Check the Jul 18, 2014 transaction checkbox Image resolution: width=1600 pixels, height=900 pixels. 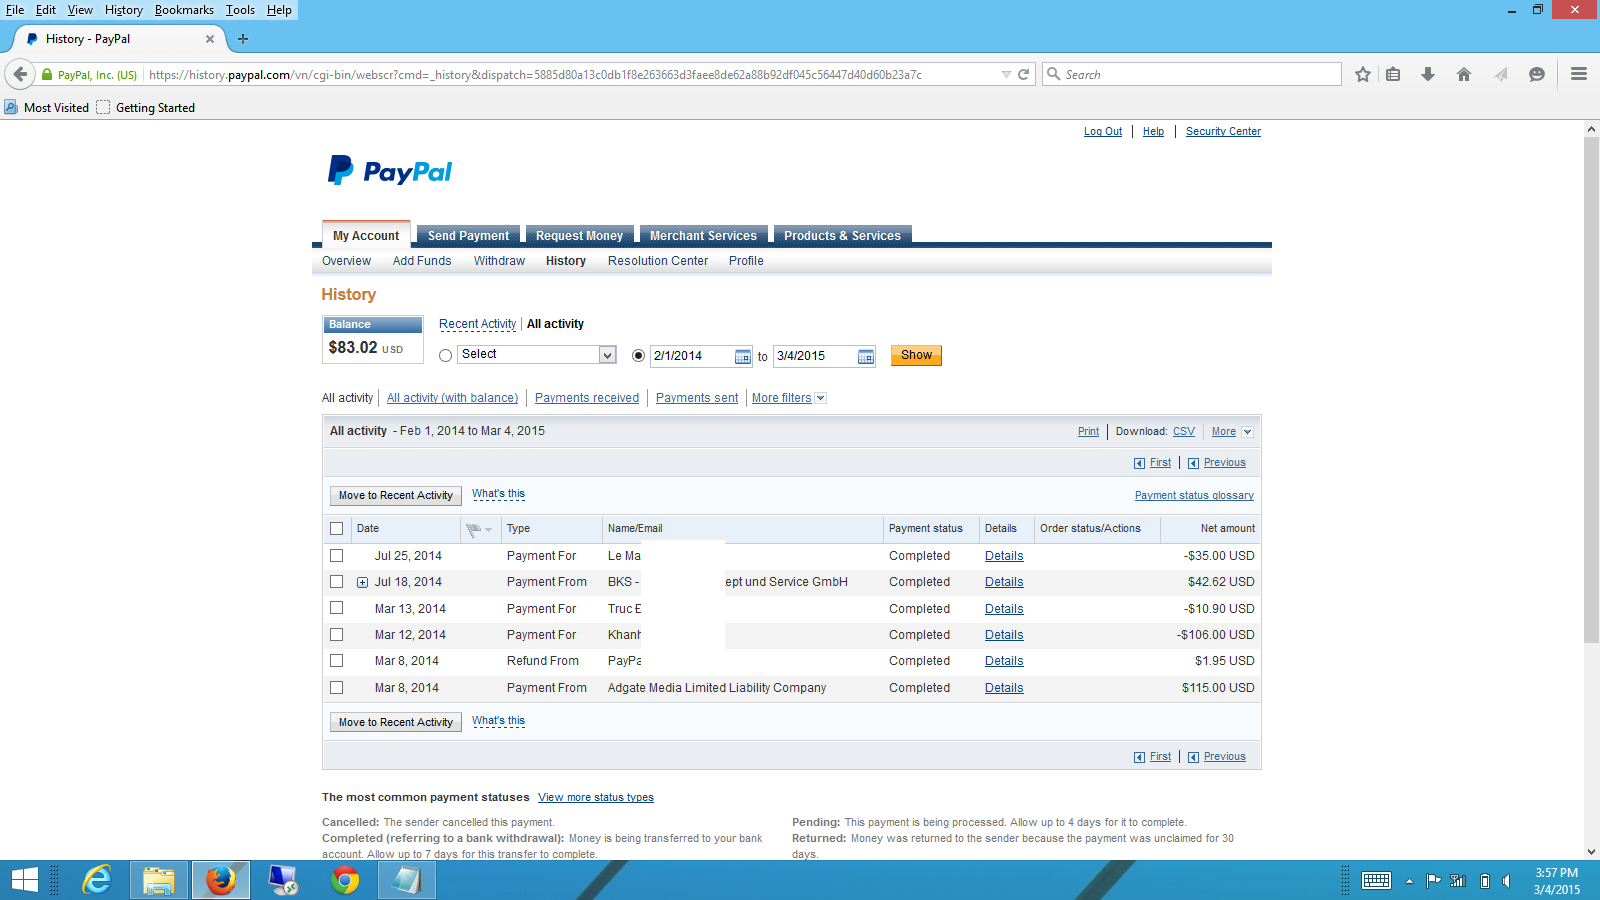tap(336, 582)
